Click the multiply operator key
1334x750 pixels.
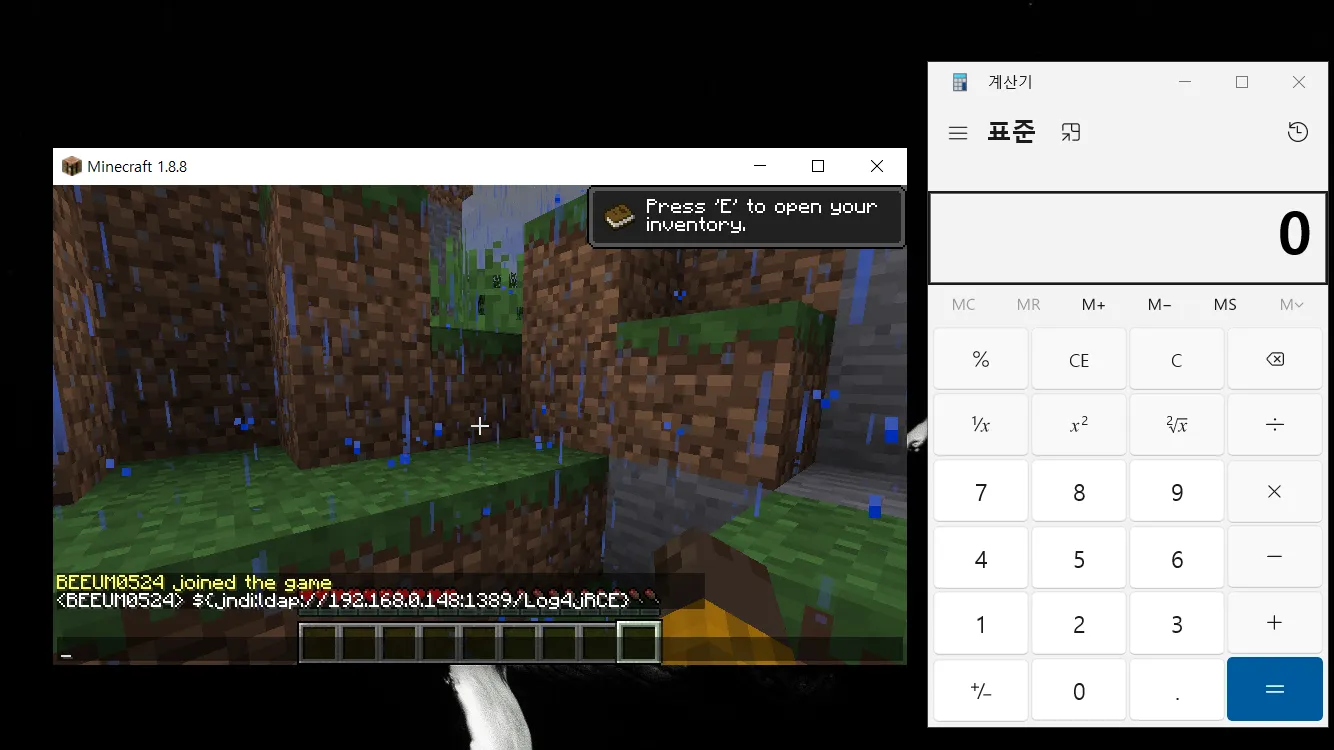click(1275, 491)
